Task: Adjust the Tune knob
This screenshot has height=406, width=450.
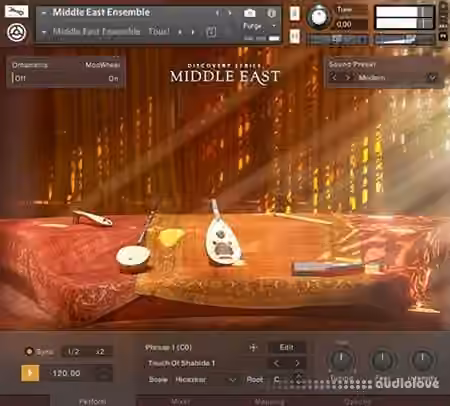Action: pos(318,16)
